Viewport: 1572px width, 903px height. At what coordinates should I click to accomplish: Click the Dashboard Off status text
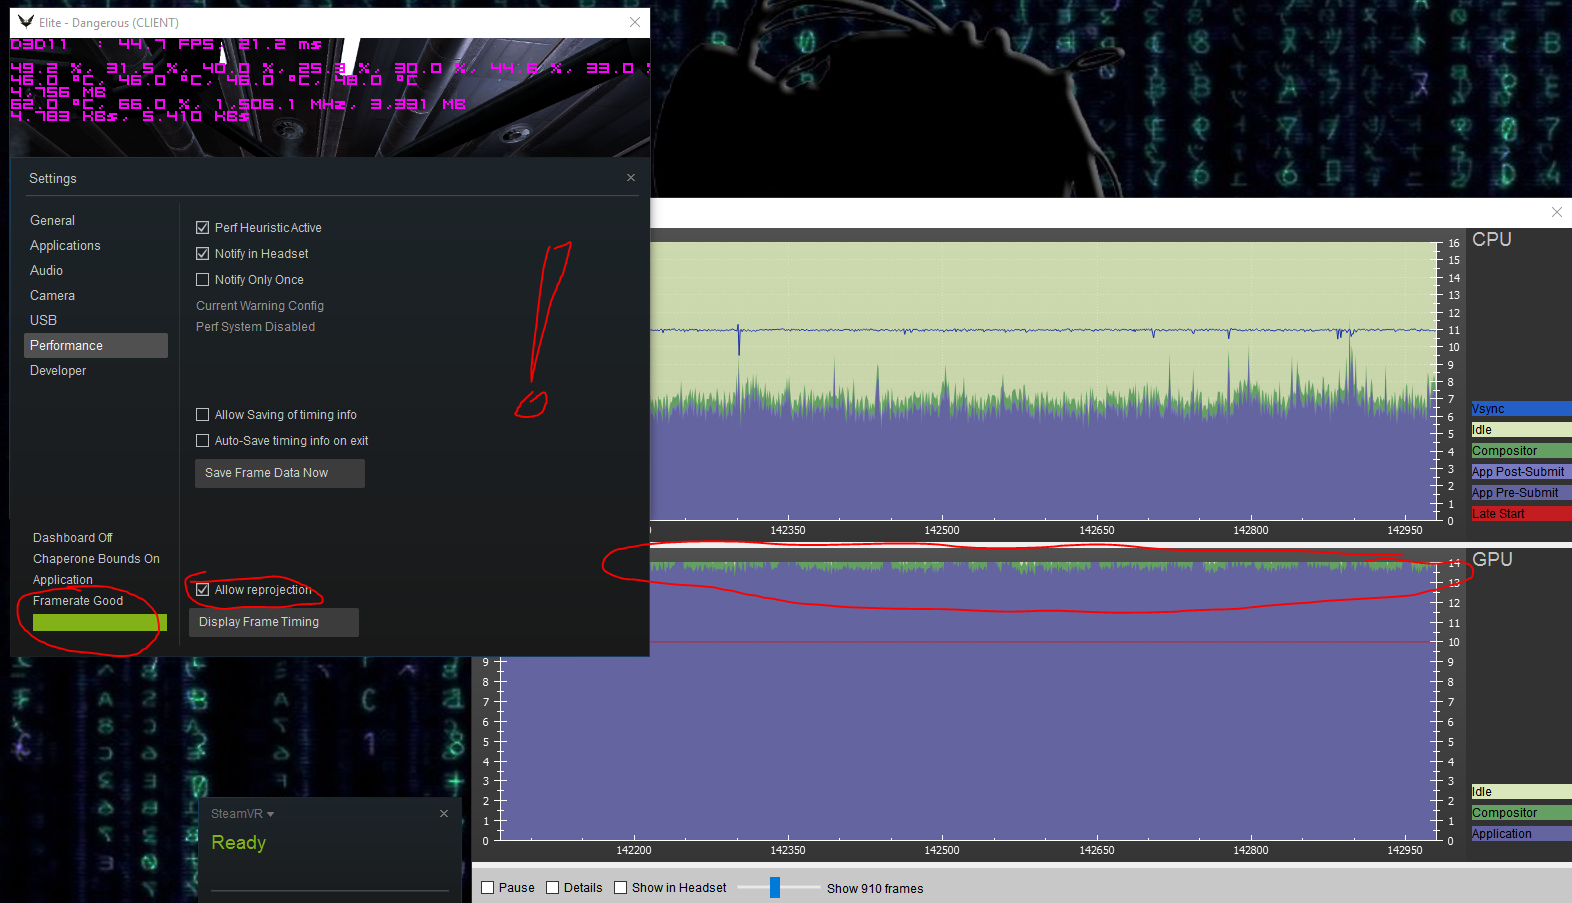73,538
